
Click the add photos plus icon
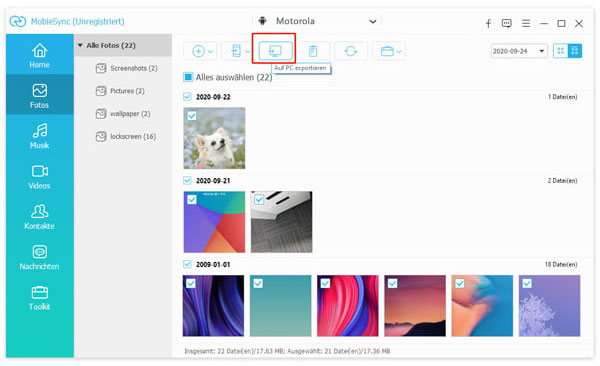(x=198, y=51)
